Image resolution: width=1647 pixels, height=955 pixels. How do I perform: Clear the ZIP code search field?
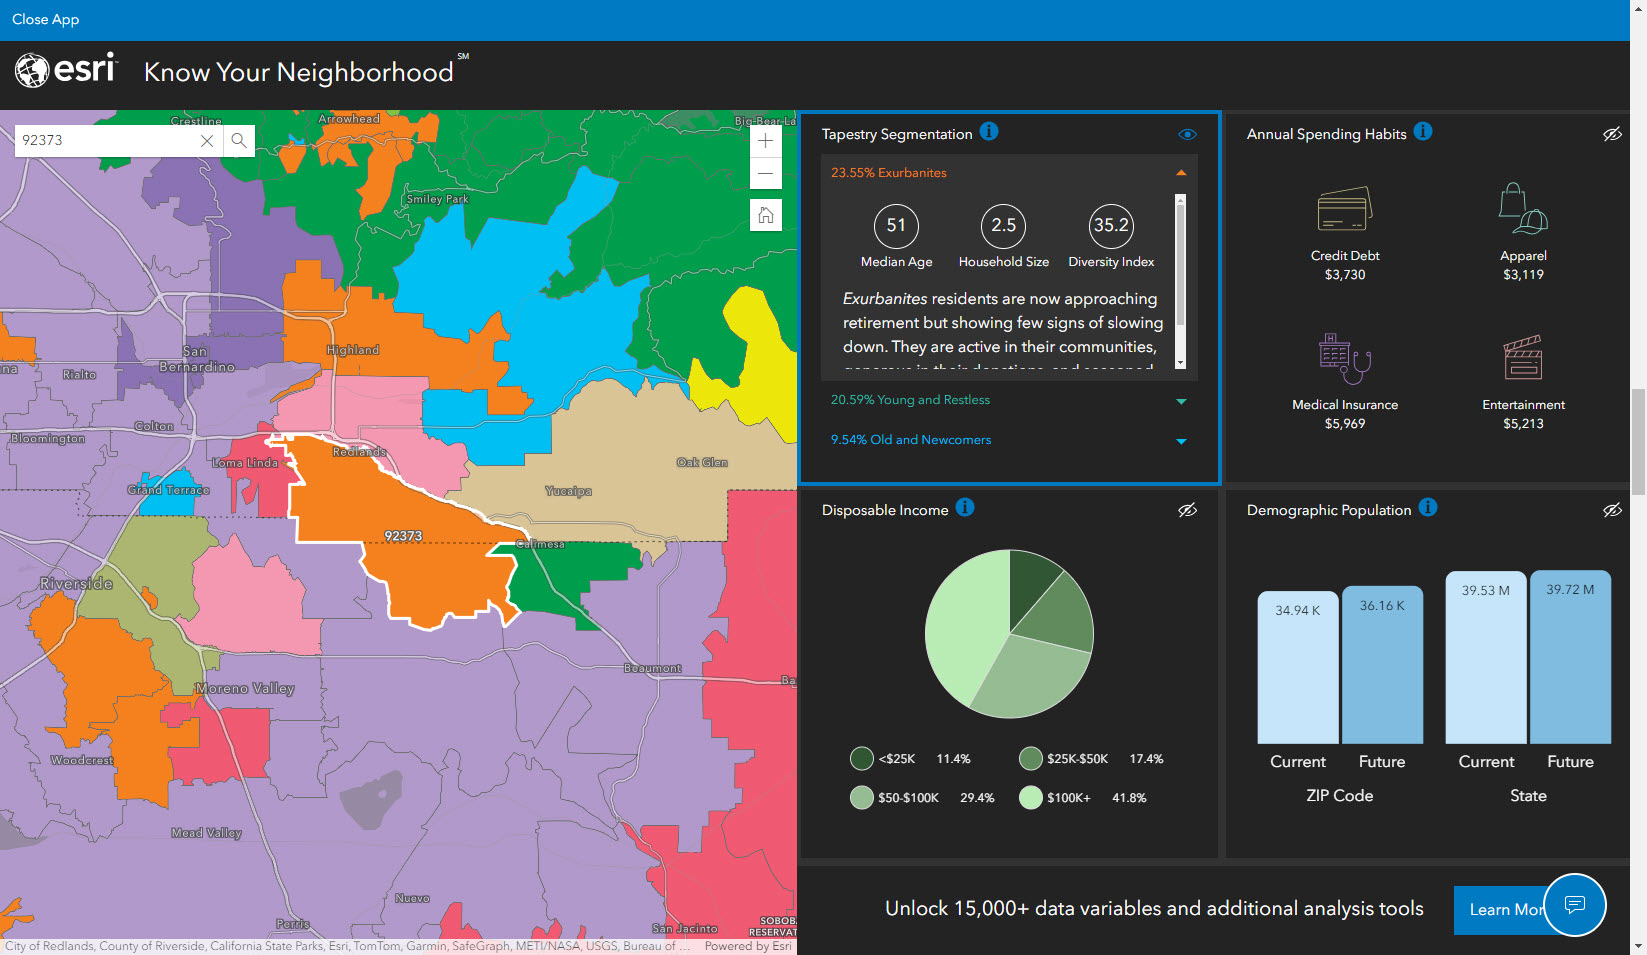click(x=206, y=140)
